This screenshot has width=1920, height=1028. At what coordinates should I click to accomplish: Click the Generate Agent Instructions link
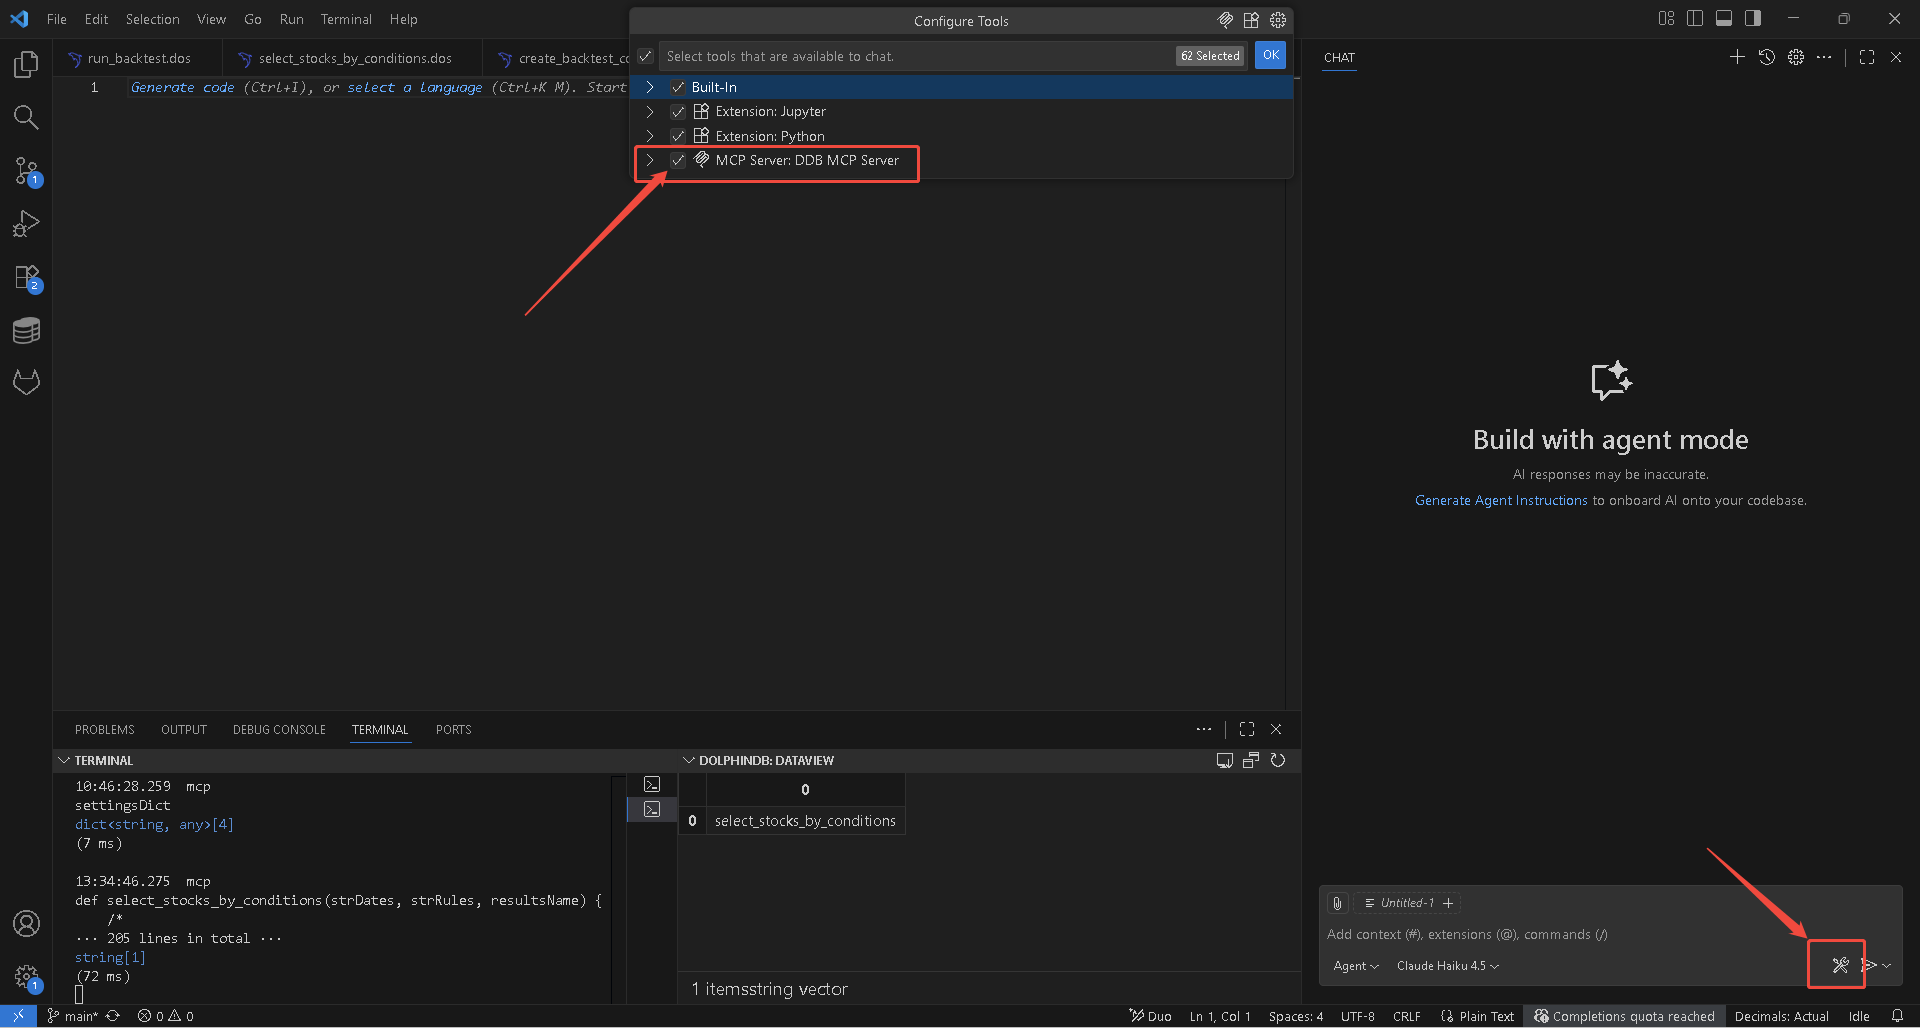pos(1500,501)
